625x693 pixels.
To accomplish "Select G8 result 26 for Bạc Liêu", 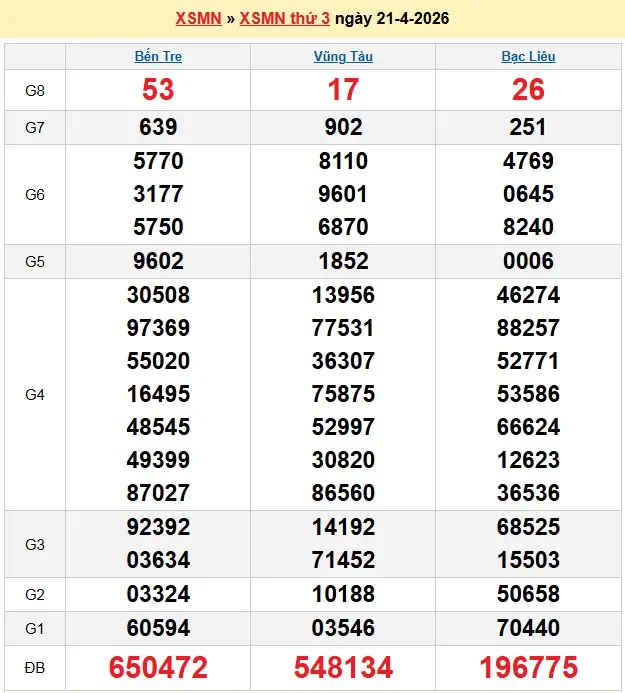I will click(x=528, y=90).
